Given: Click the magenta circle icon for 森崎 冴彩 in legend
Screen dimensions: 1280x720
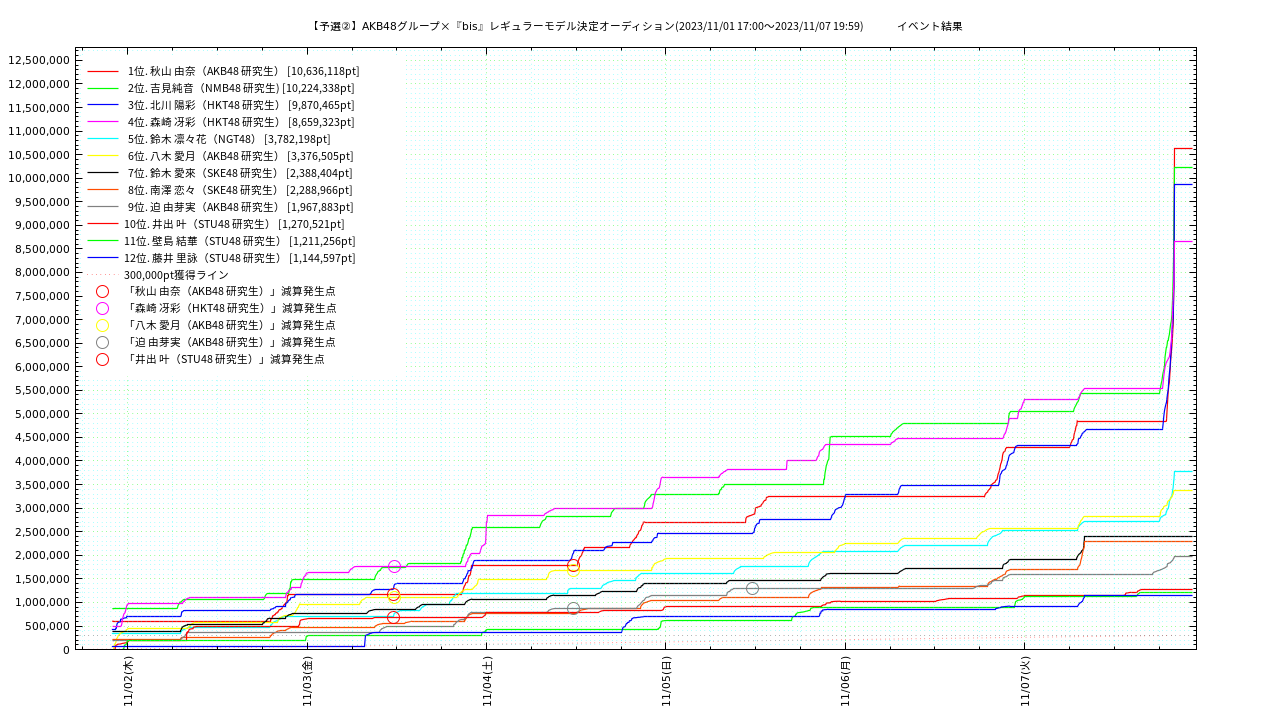Looking at the screenshot, I should (x=102, y=309).
